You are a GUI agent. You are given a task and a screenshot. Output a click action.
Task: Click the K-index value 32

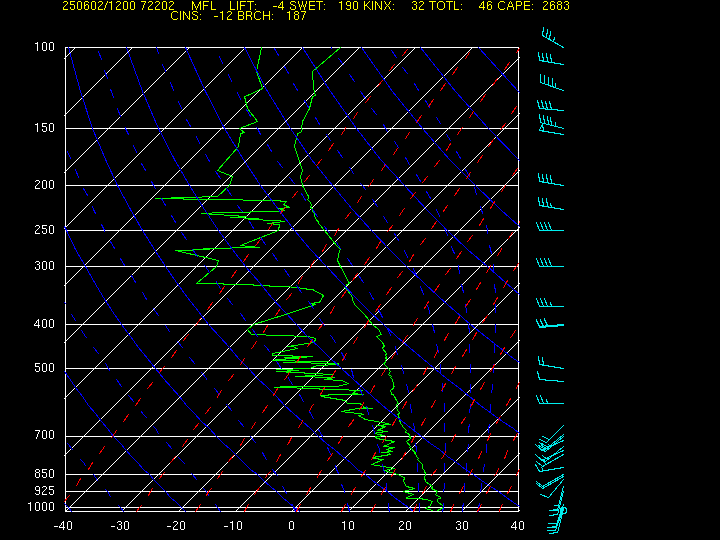tap(418, 6)
